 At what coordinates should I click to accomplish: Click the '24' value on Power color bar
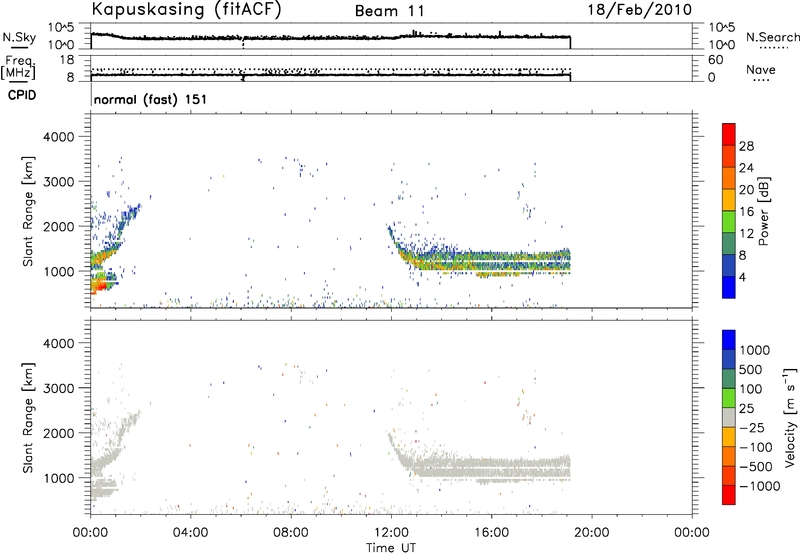746,168
